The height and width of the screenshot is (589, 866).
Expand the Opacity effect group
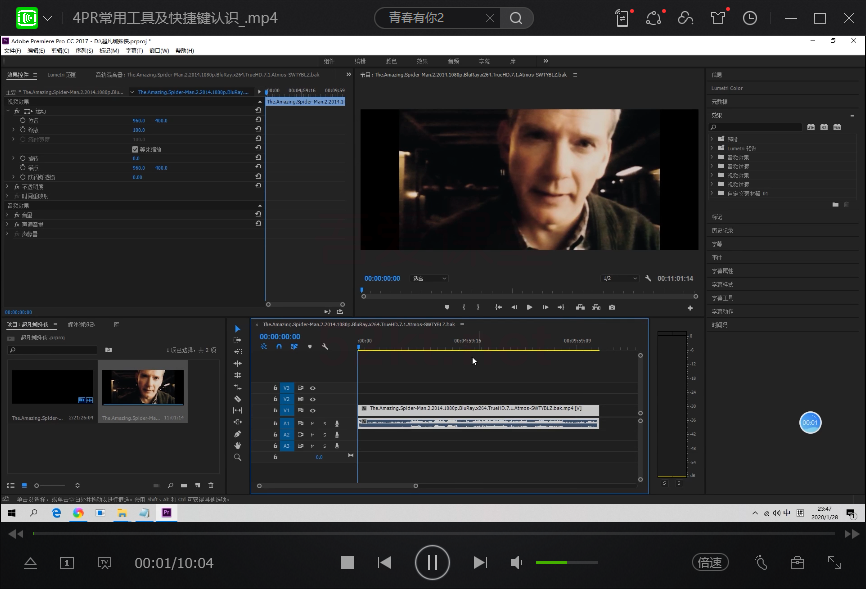pyautogui.click(x=8, y=187)
